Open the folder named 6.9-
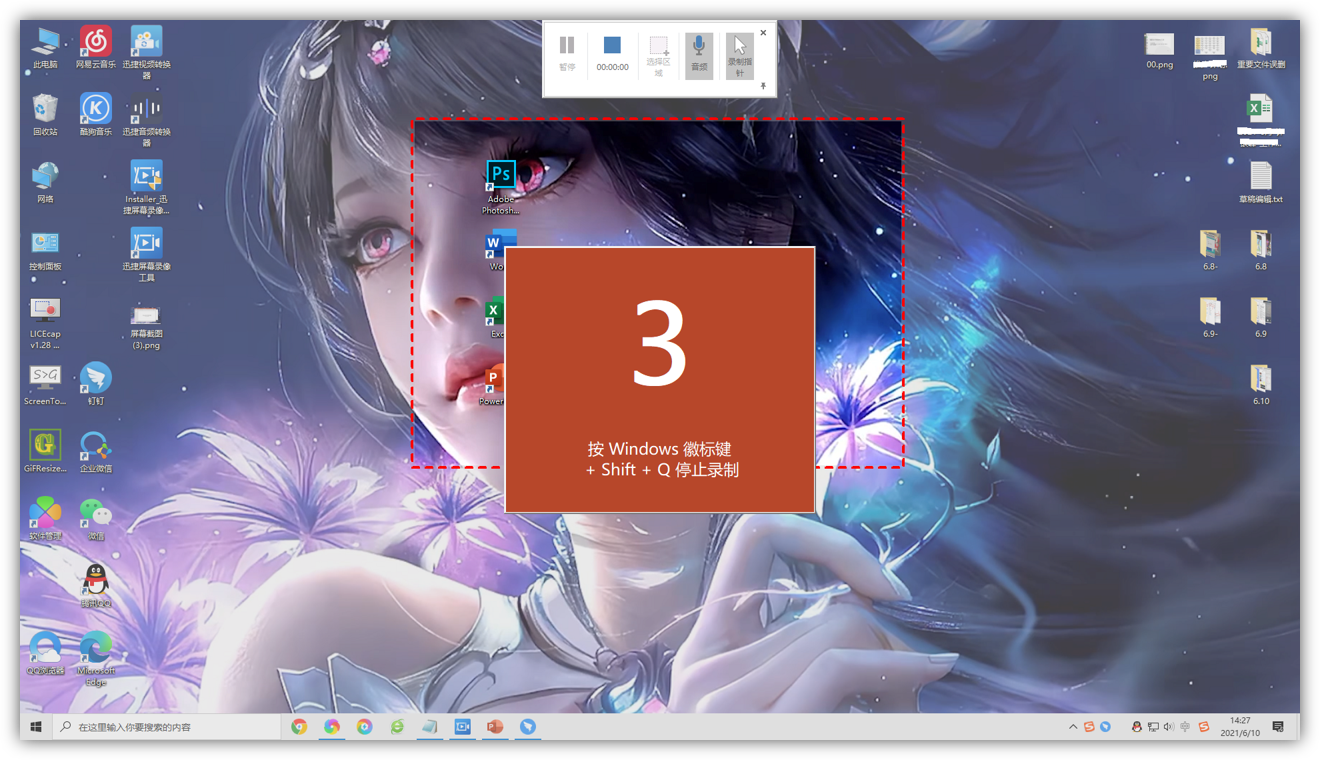The height and width of the screenshot is (760, 1320). coord(1210,318)
